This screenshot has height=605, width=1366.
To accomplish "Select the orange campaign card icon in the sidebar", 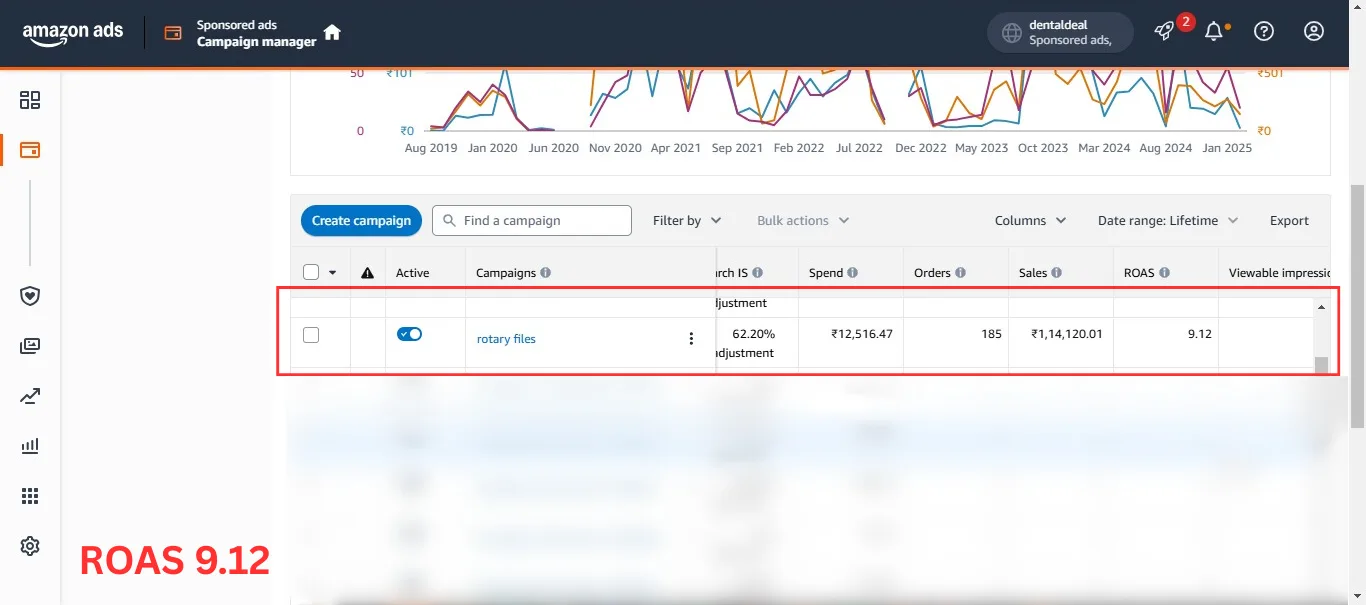I will coord(30,150).
